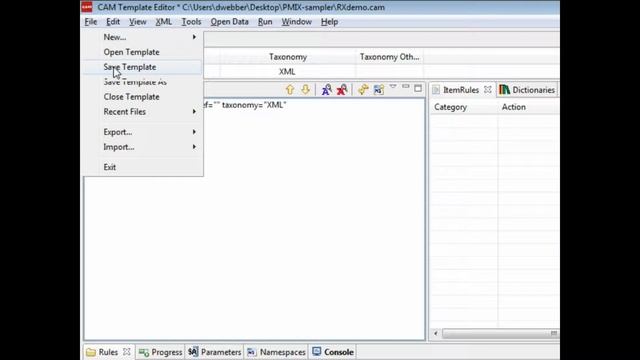Close the ItemRules tab with its X
This screenshot has width=640, height=360.
488,89
